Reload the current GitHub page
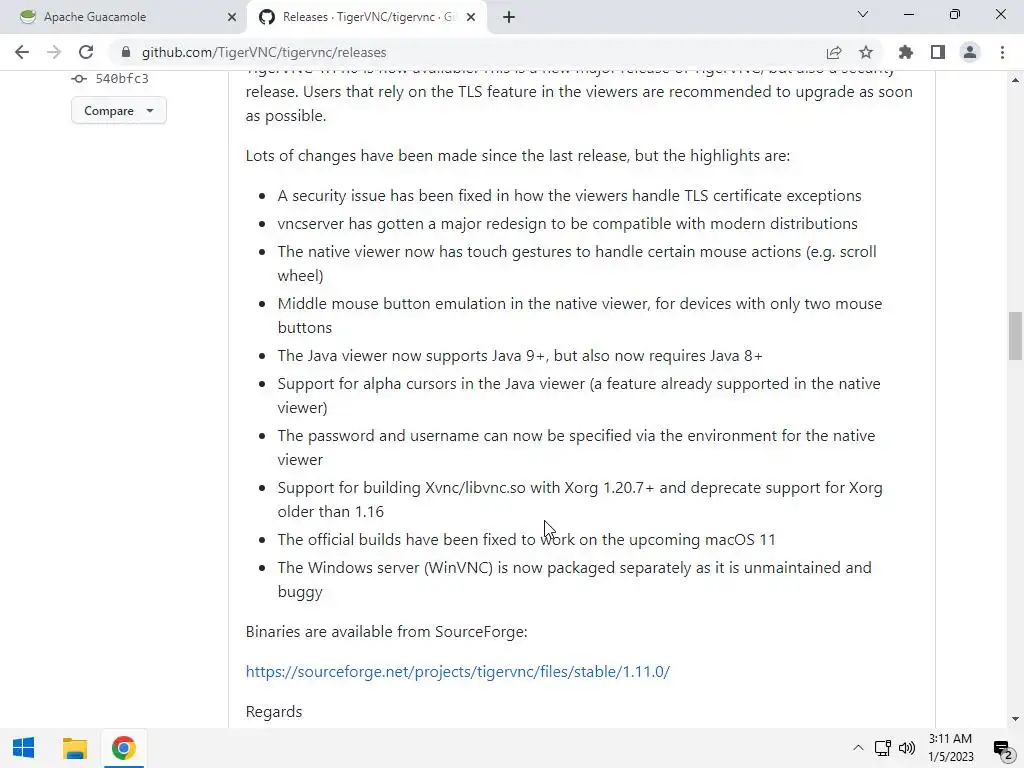Screen dimensions: 1024x768 pyautogui.click(x=86, y=52)
